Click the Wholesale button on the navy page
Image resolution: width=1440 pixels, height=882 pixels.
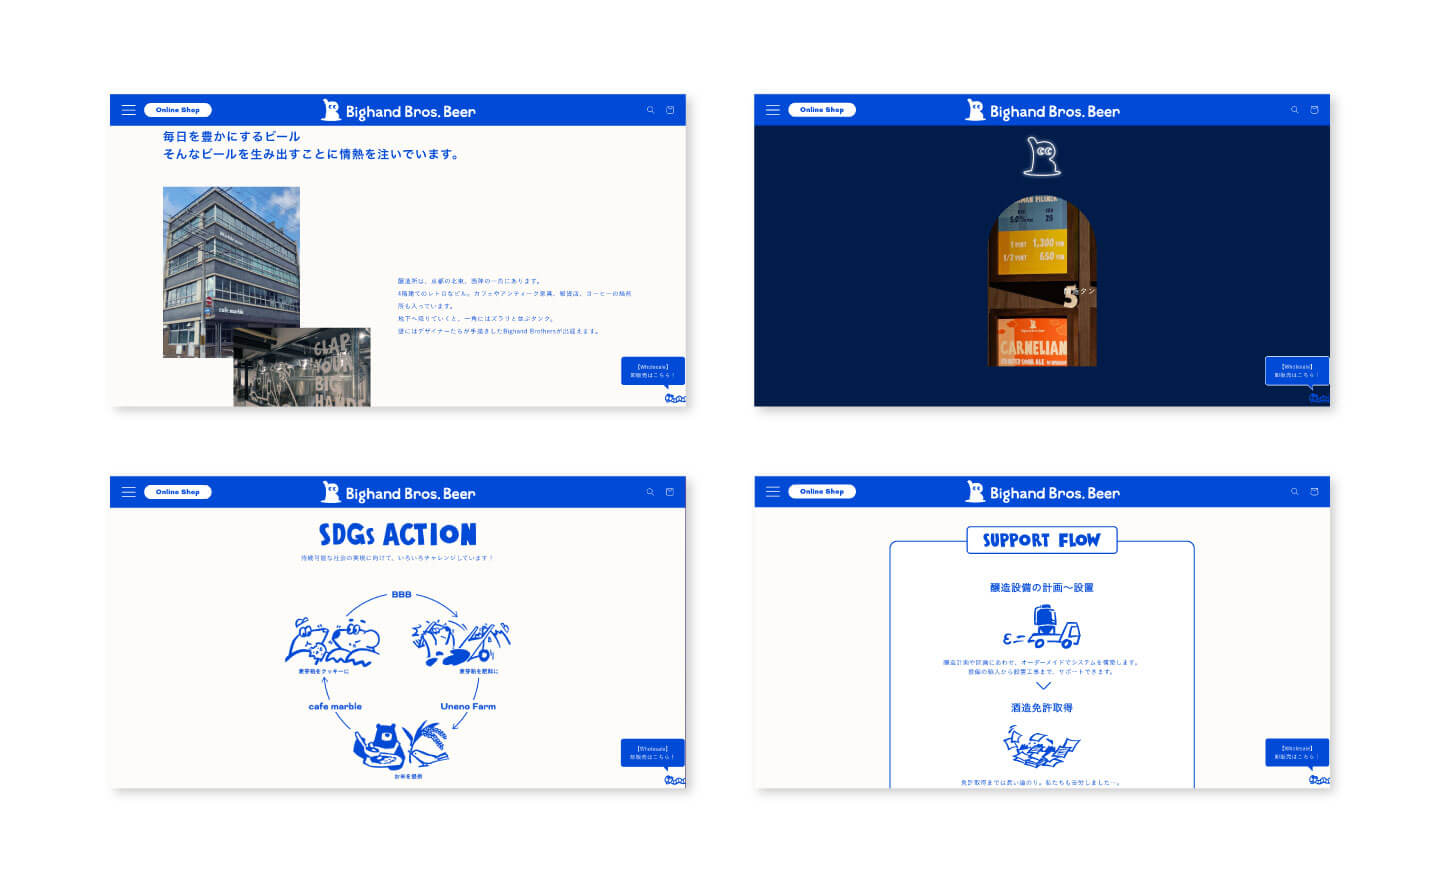(1296, 371)
